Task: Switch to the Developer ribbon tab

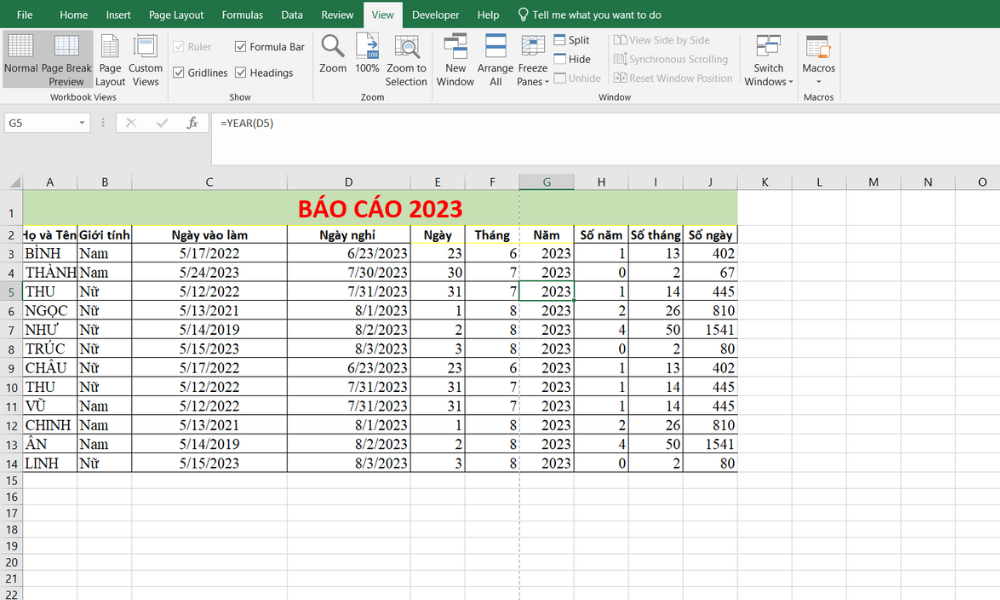Action: pos(435,15)
